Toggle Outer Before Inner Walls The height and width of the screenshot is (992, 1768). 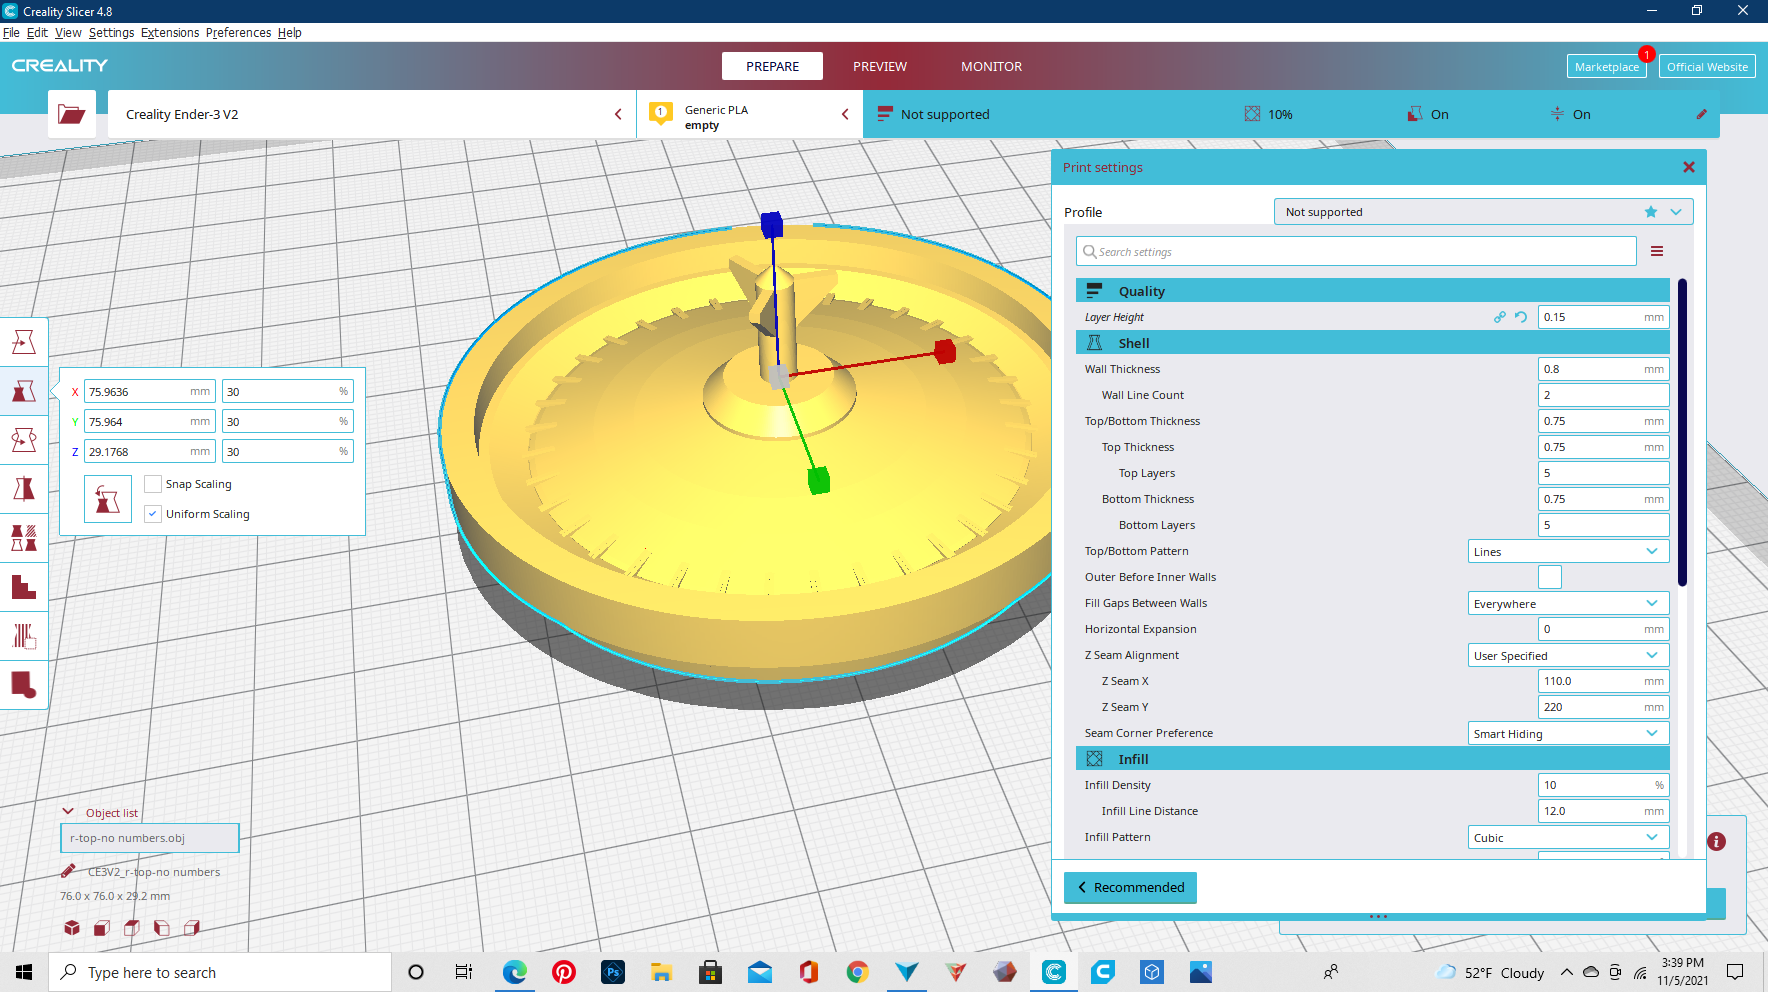1549,576
